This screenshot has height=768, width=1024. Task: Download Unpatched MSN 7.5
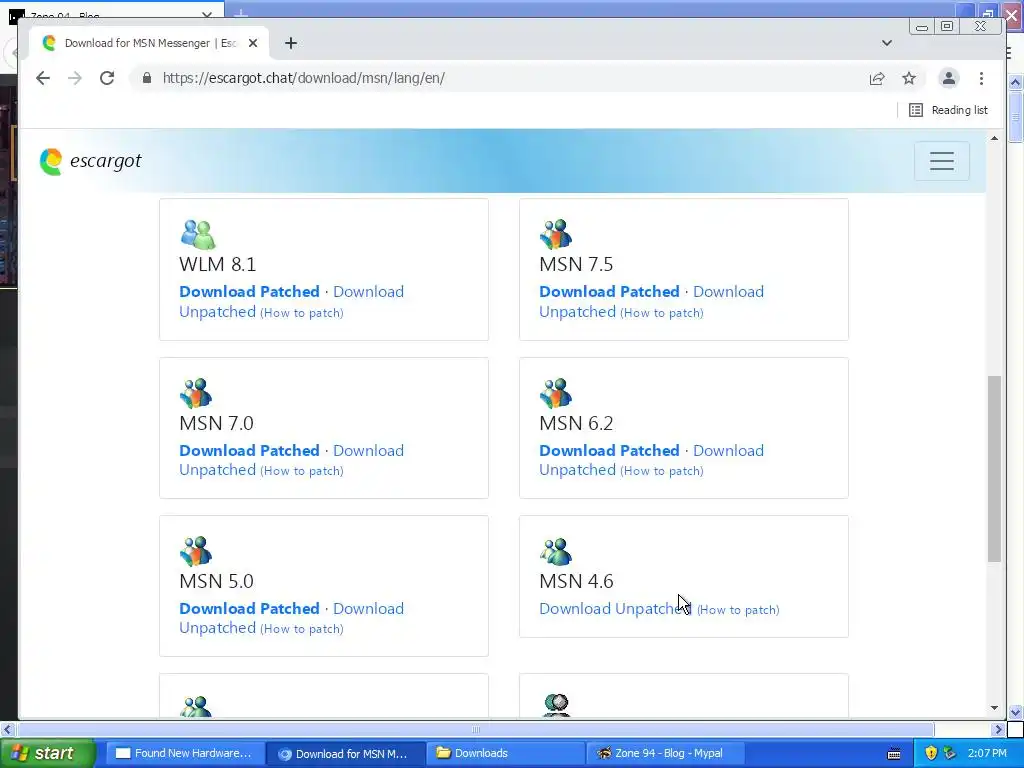pos(728,292)
